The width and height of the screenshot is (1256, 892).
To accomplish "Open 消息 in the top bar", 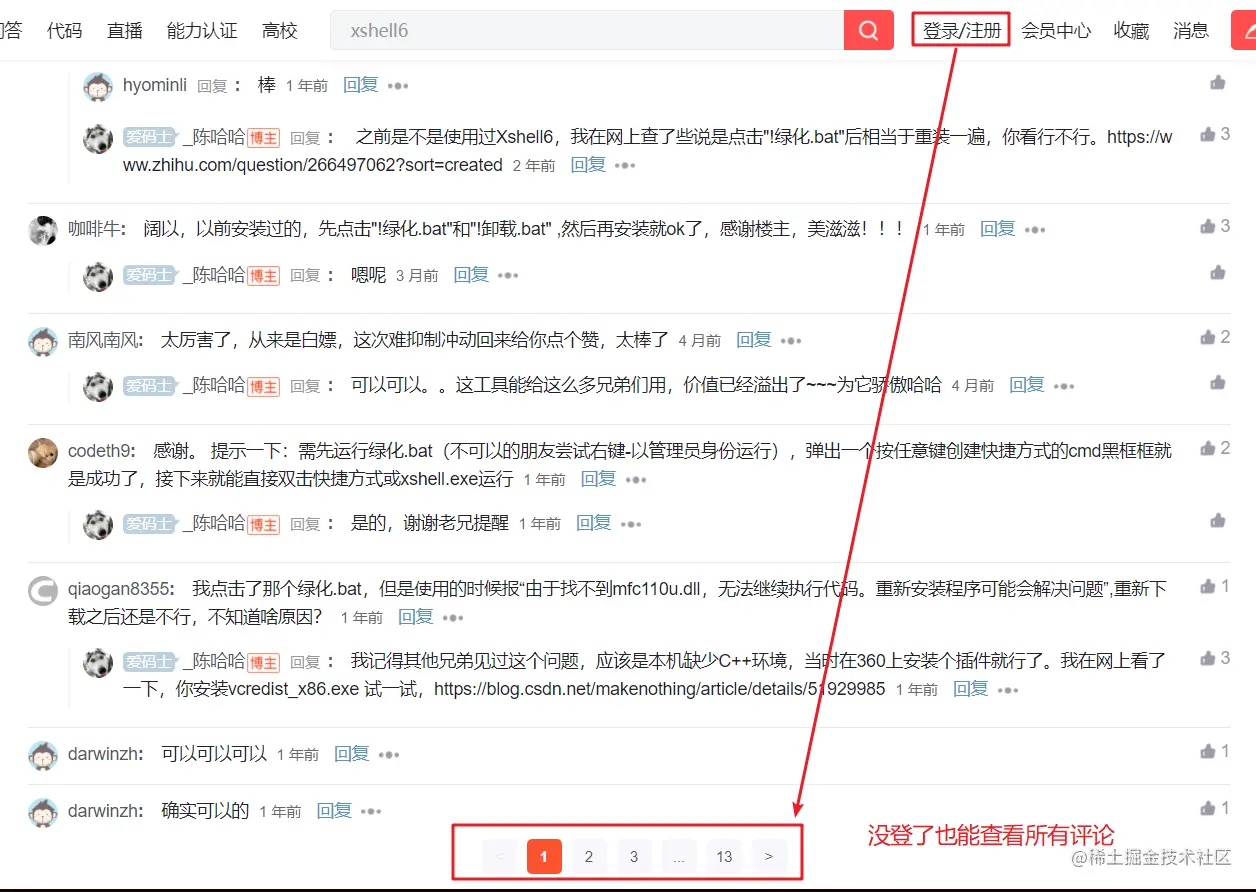I will (x=1191, y=30).
